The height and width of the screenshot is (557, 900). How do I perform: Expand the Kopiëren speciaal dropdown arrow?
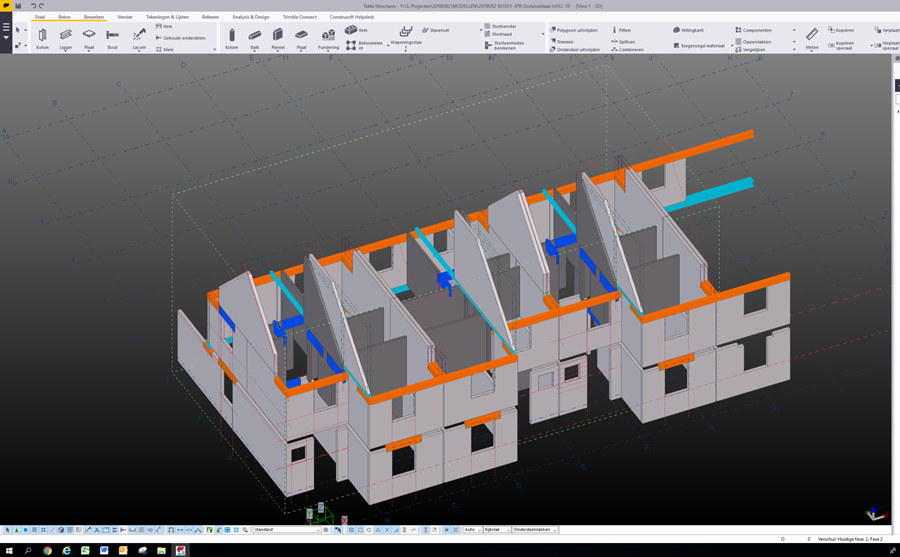[871, 45]
